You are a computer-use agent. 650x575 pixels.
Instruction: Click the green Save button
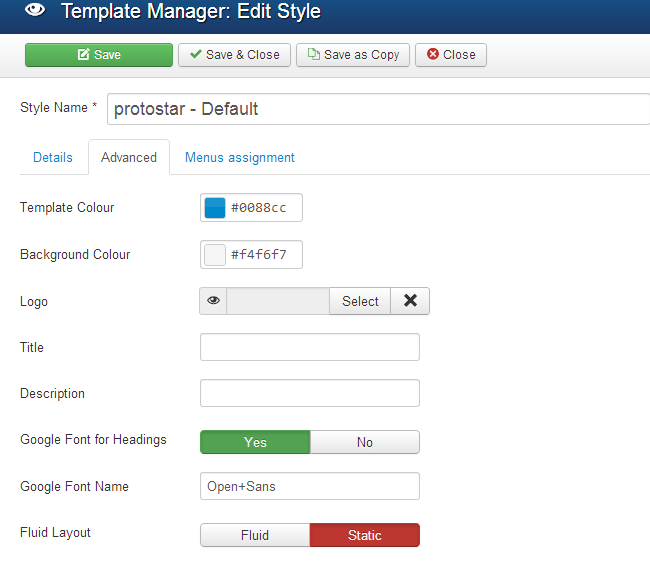[x=99, y=55]
